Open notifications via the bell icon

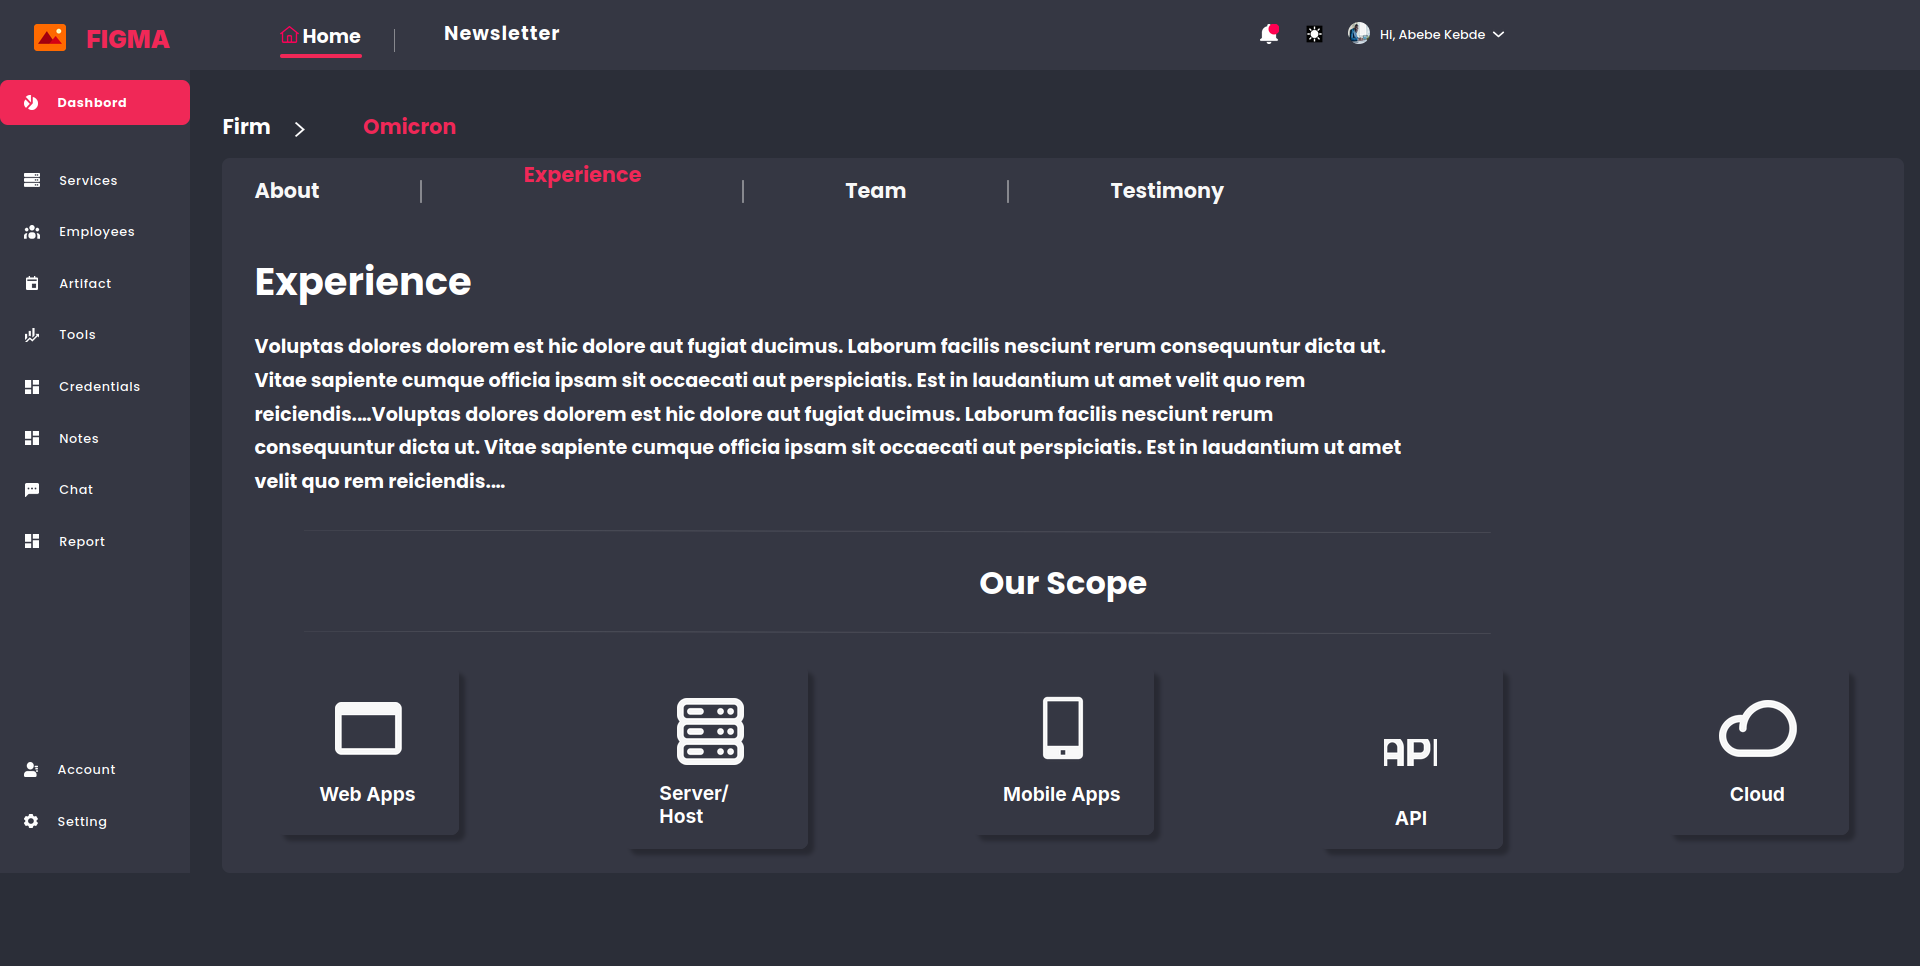click(1268, 34)
